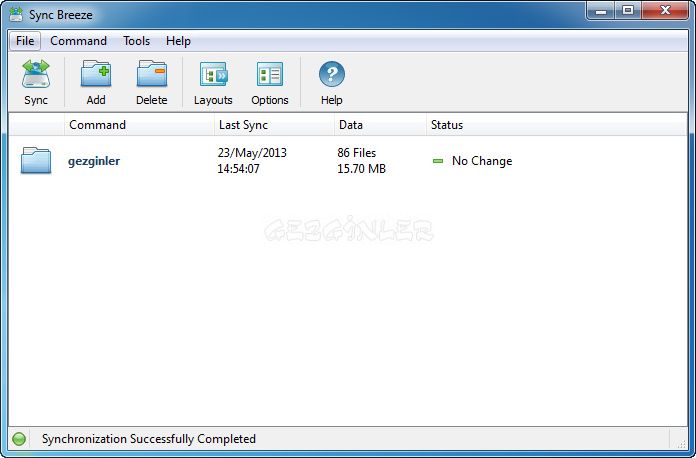Select the gezginler command name
The width and height of the screenshot is (696, 458).
[x=94, y=161]
